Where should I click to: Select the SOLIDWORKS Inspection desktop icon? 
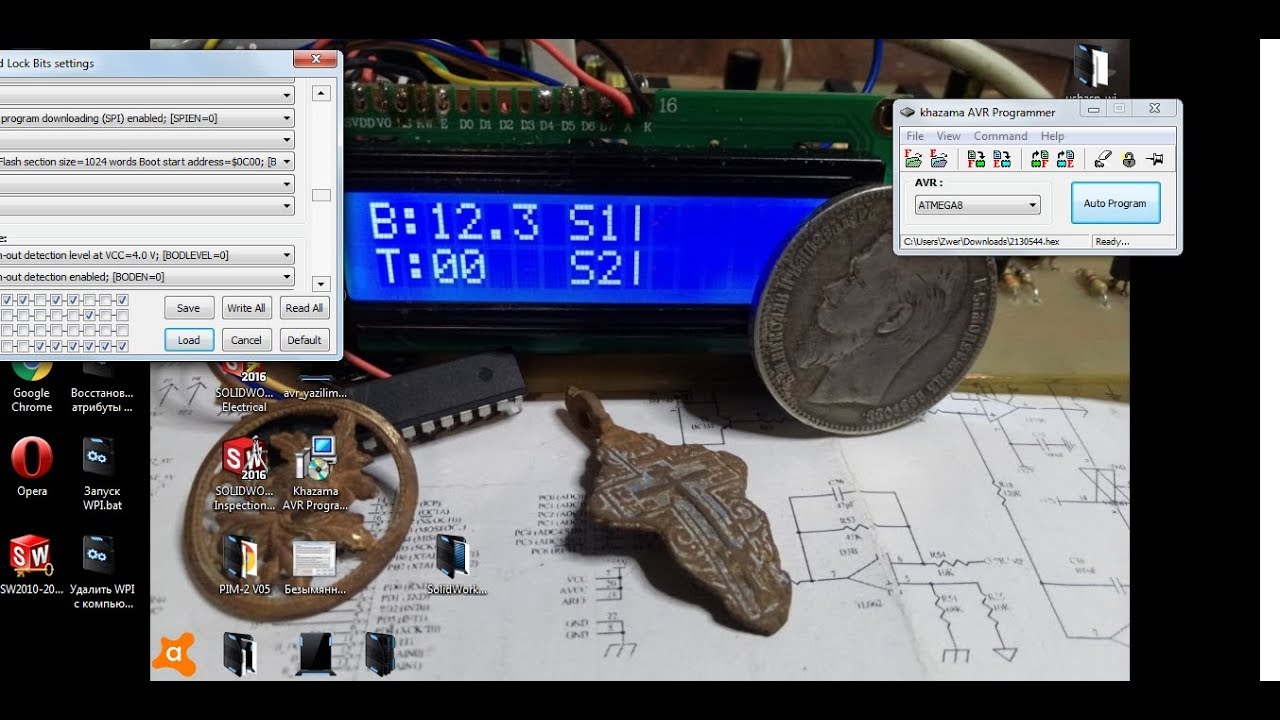coord(244,474)
